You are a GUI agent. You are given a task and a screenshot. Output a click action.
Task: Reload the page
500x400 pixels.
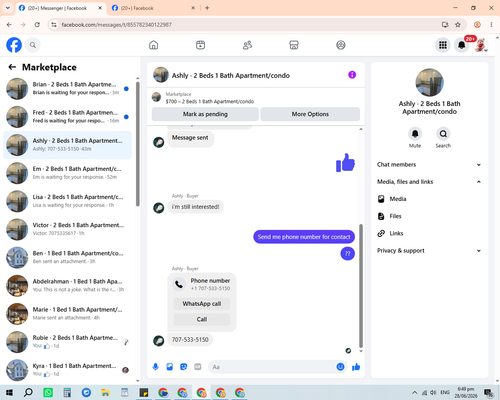pos(37,25)
